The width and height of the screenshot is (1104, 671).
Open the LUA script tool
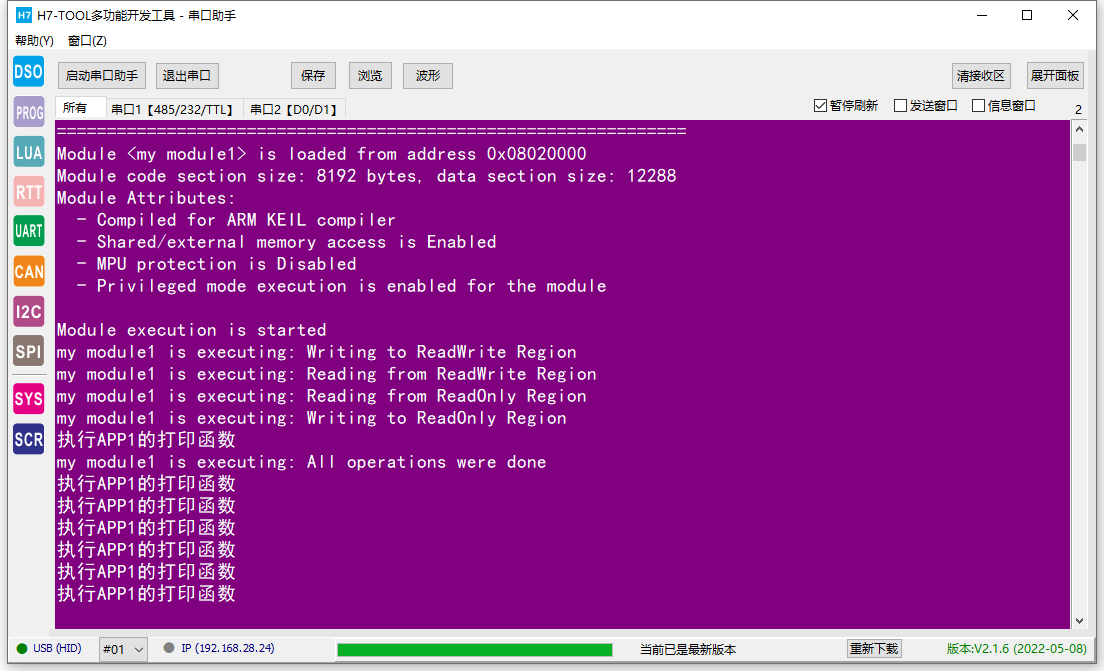tap(29, 152)
